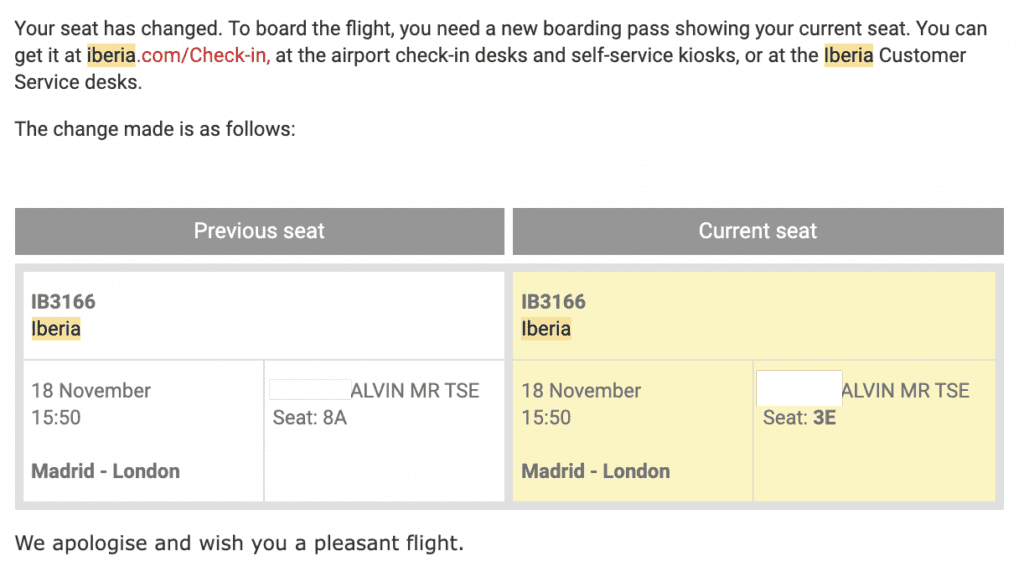1024x577 pixels.
Task: Click the Iberia airline label under Previous seat
Action: point(56,329)
